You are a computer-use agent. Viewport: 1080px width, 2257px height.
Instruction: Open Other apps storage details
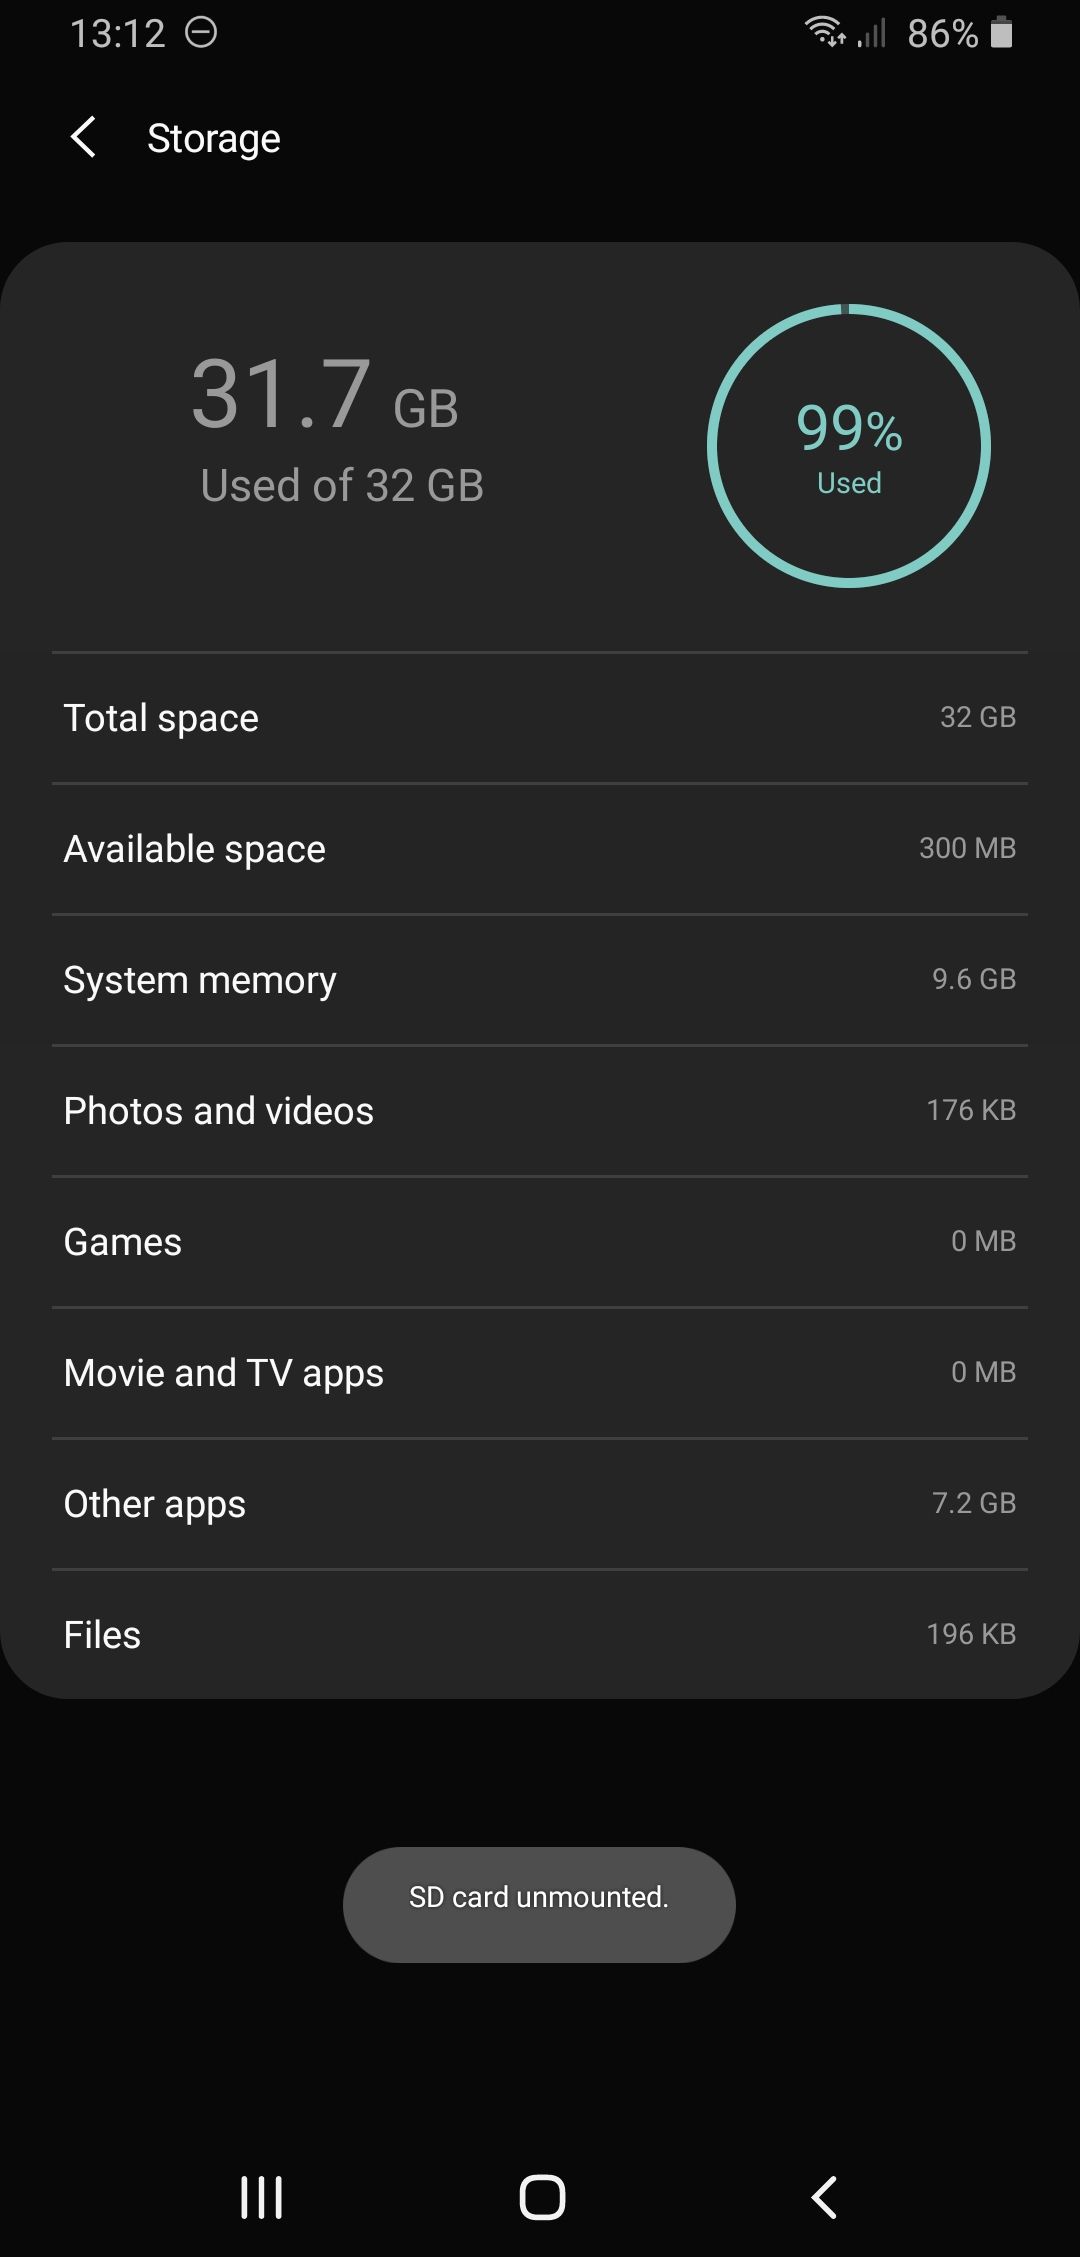click(x=540, y=1504)
